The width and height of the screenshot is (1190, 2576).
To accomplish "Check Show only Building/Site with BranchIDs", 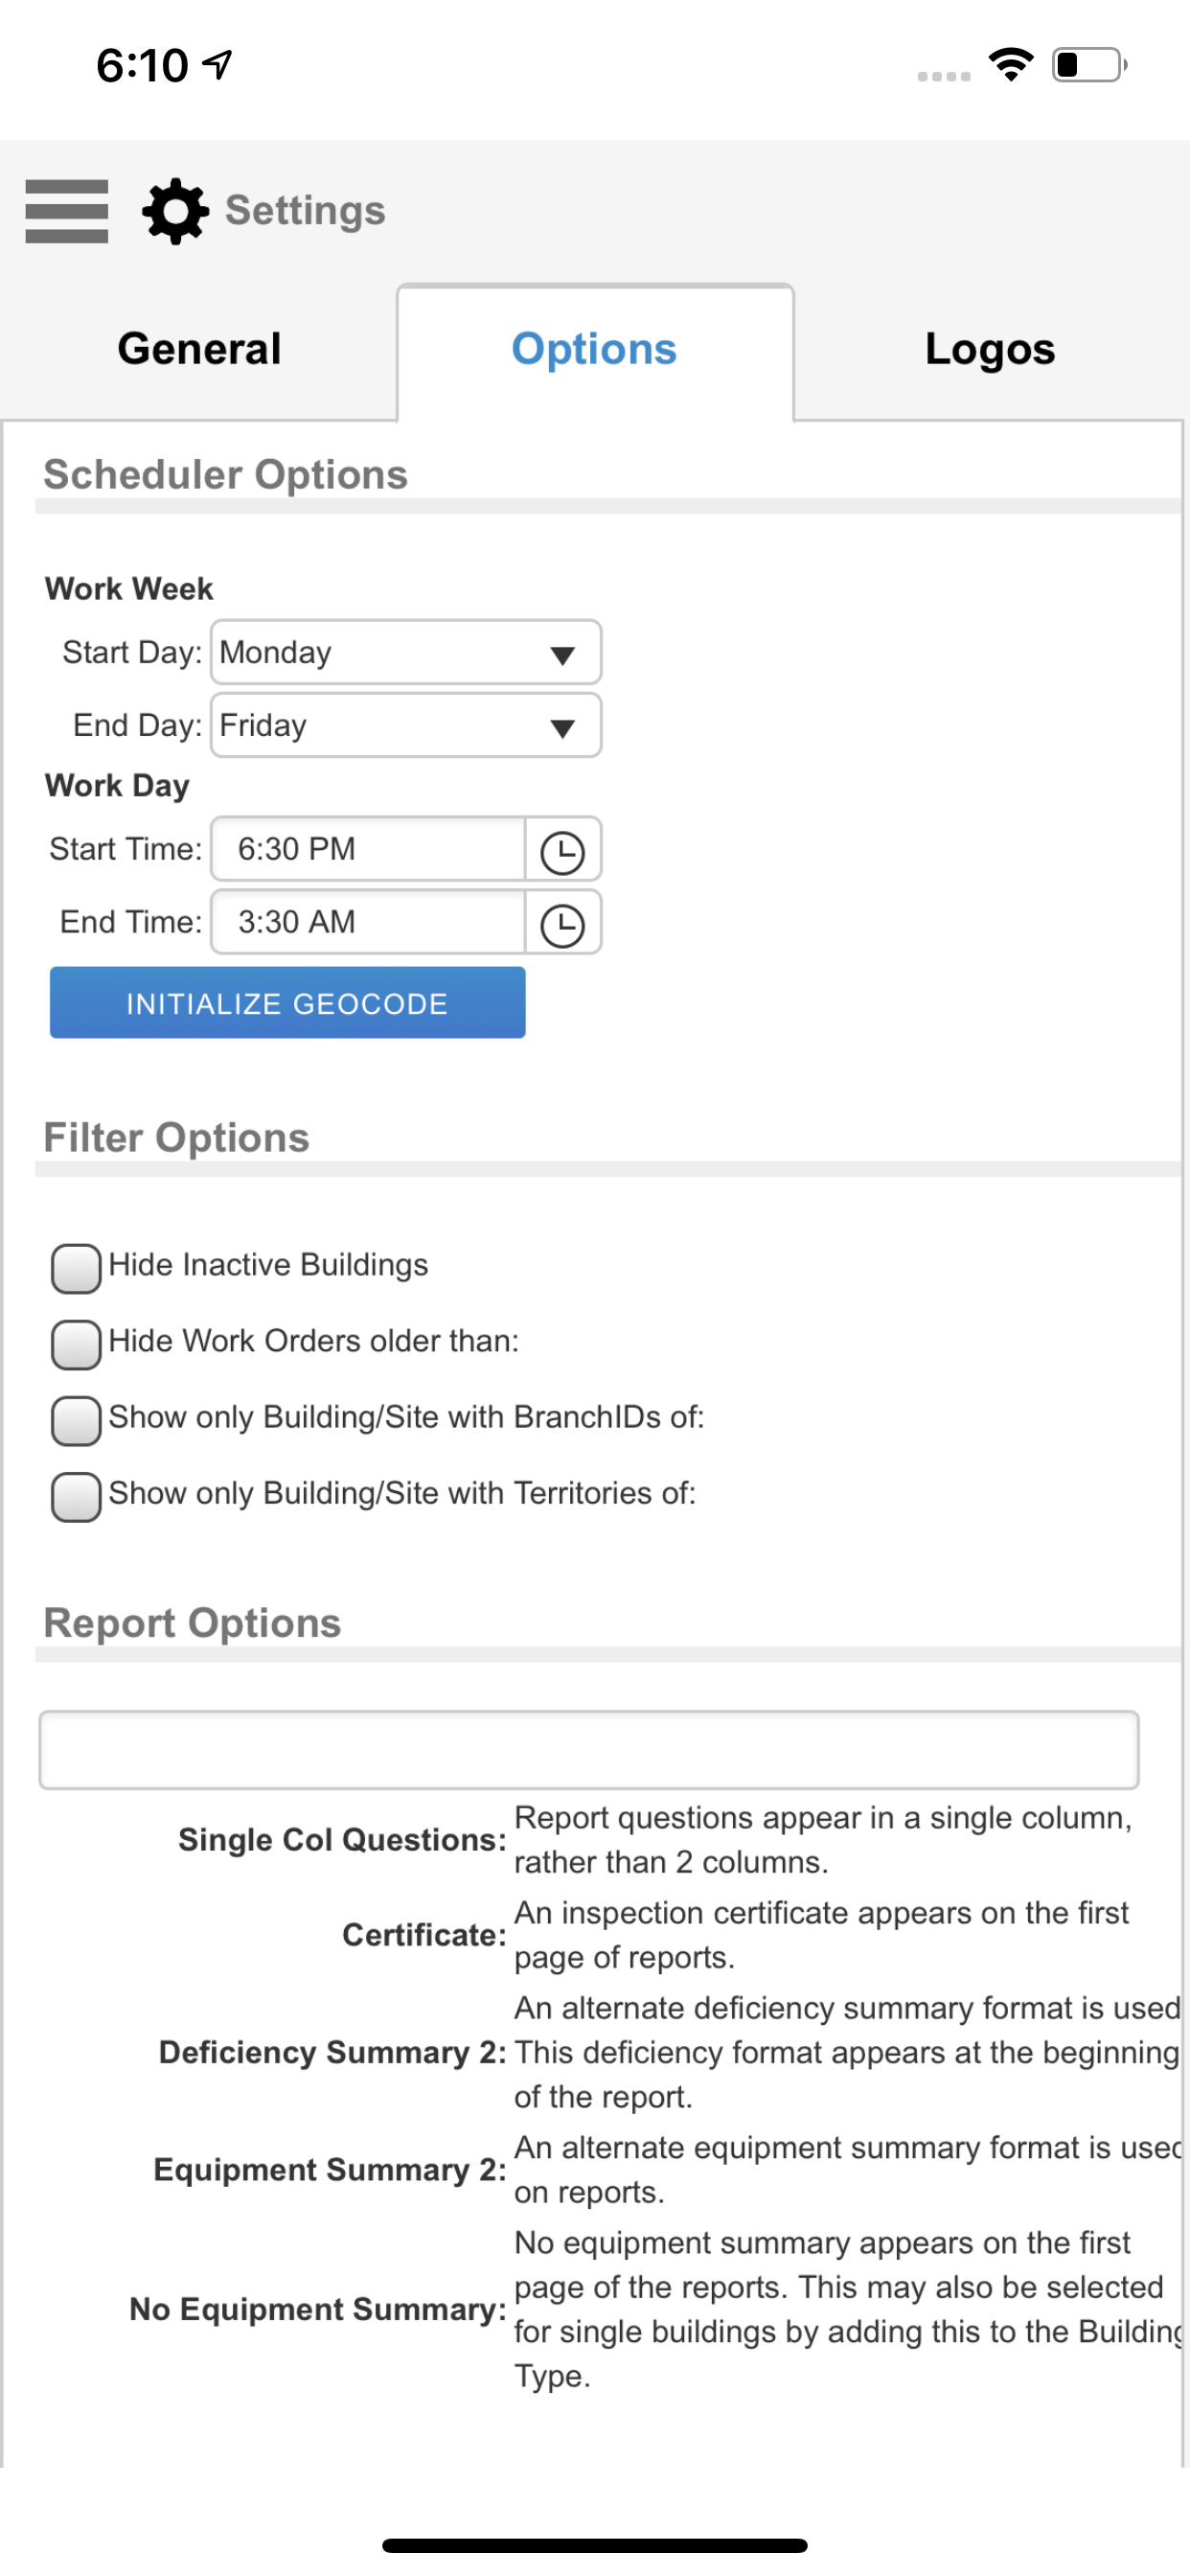I will [76, 1420].
